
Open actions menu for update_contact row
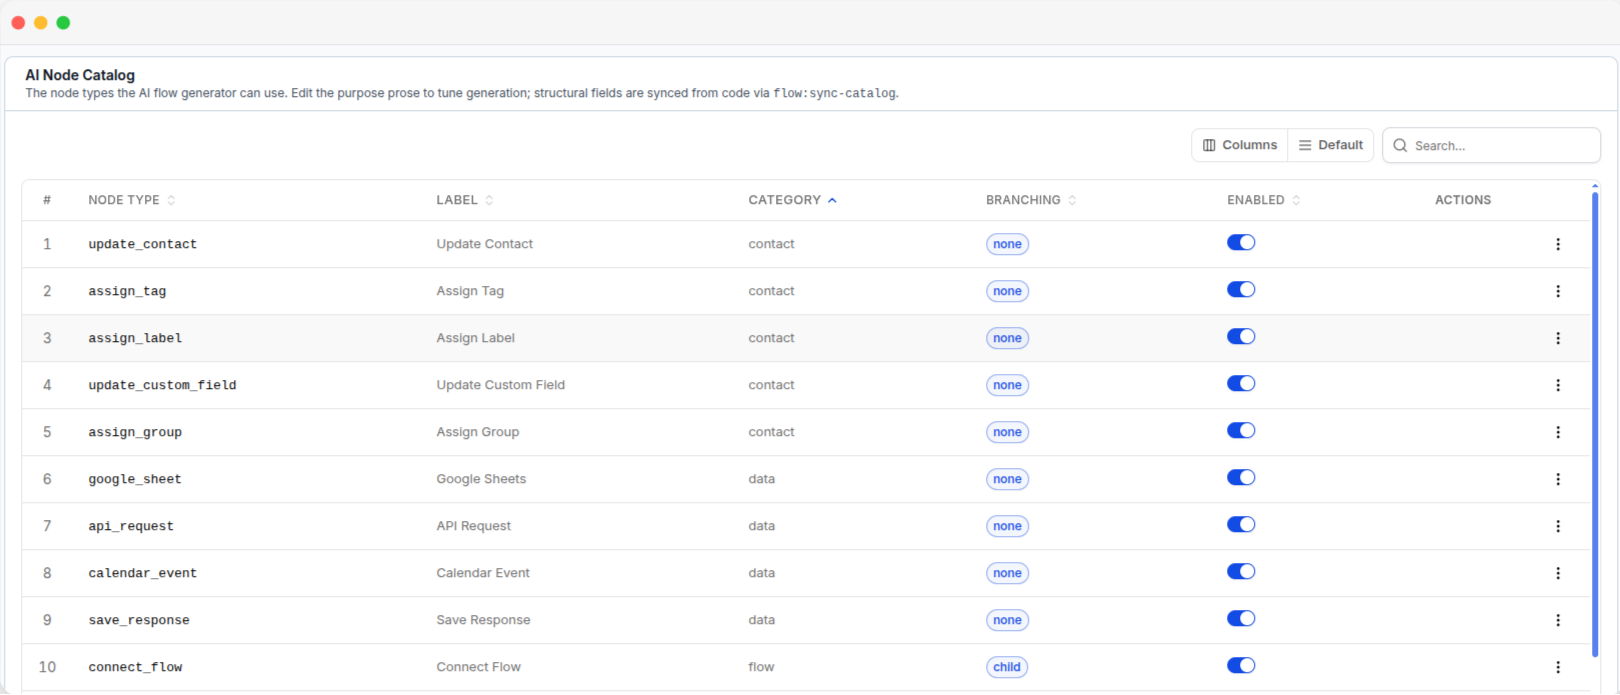(x=1557, y=244)
